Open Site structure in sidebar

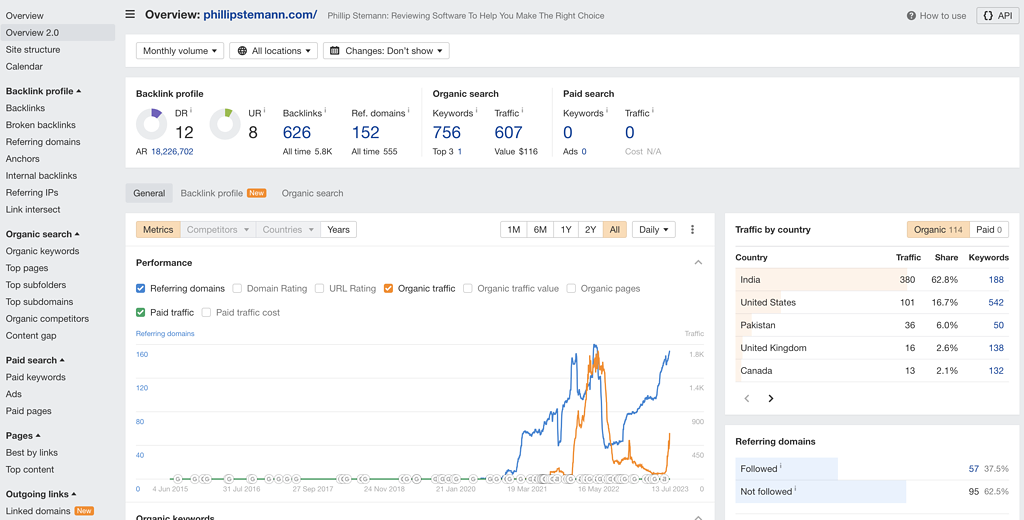33,50
